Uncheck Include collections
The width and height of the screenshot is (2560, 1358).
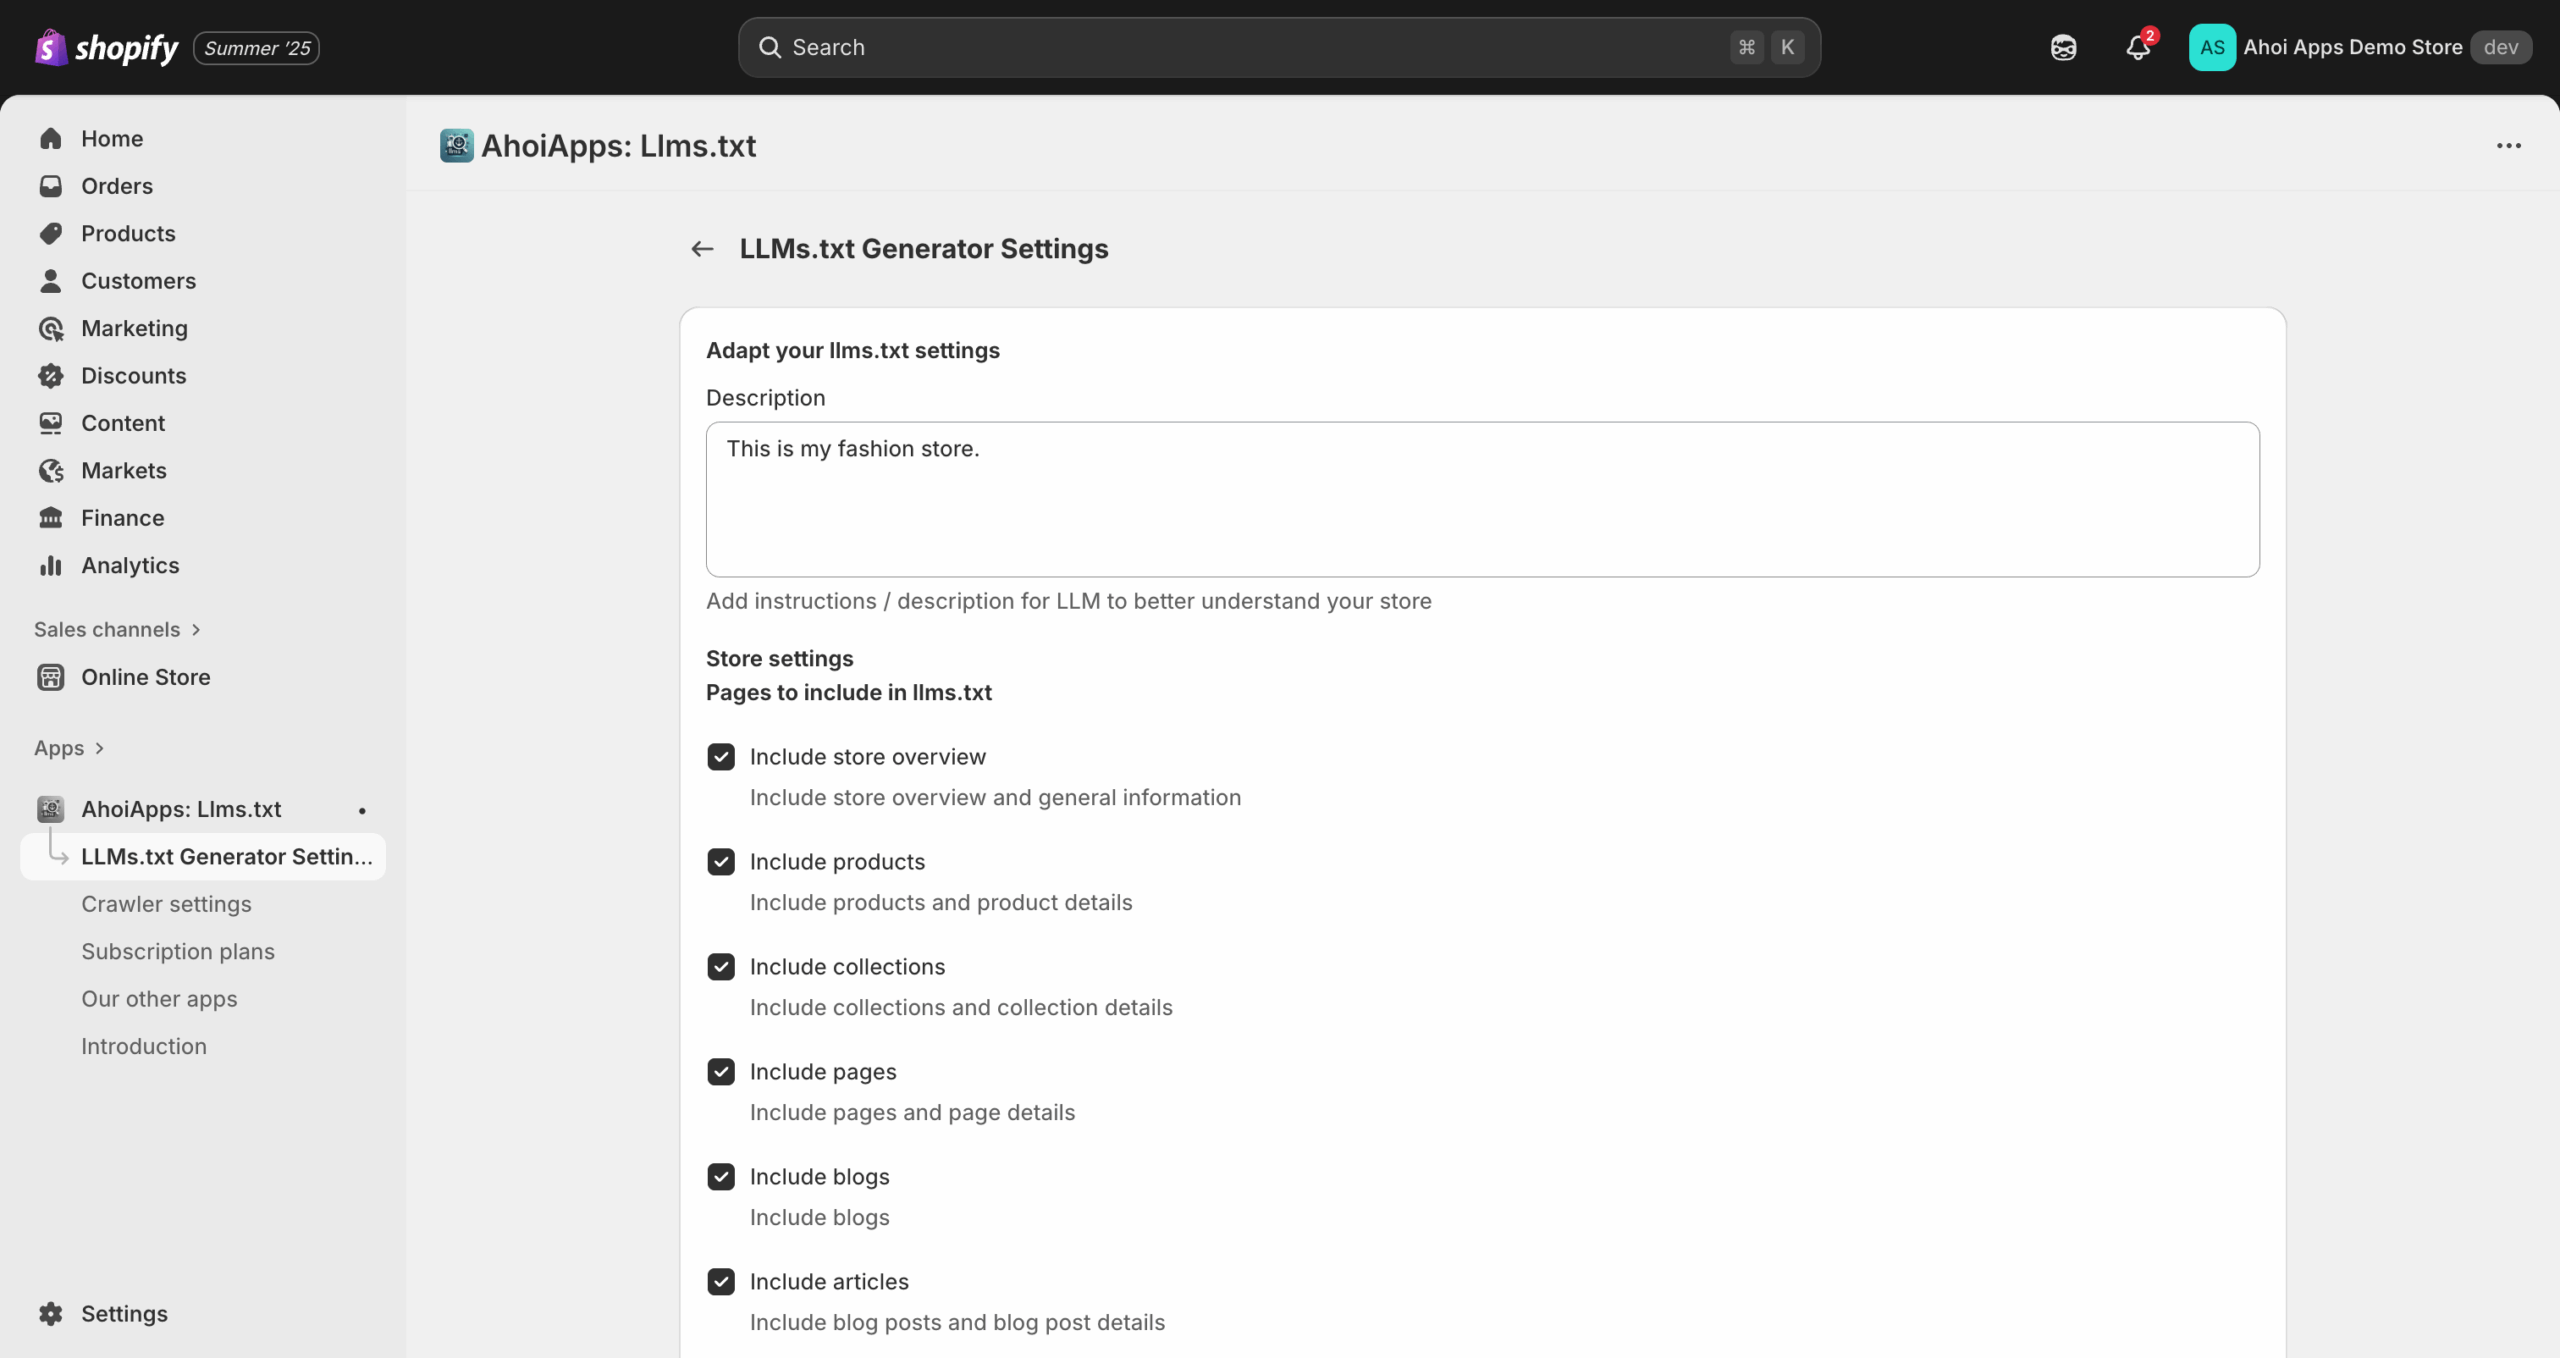(x=721, y=967)
